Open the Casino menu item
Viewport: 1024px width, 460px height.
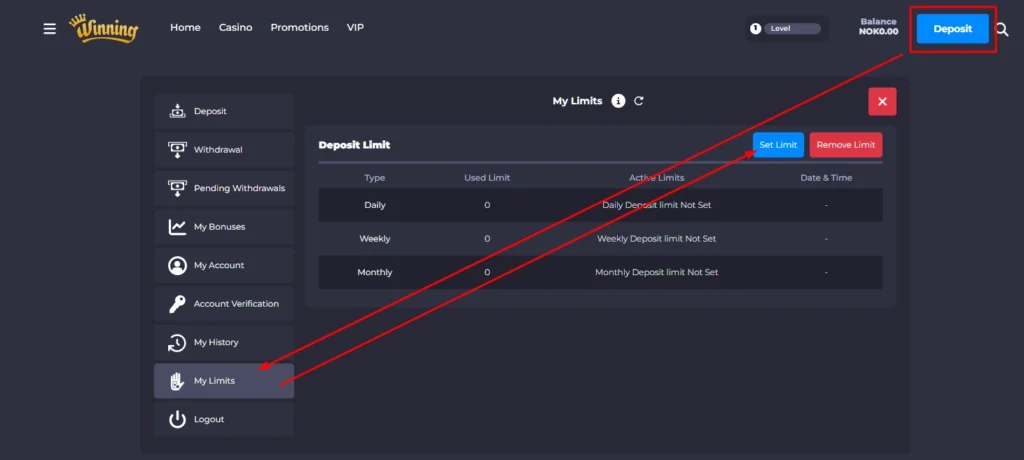pos(235,28)
